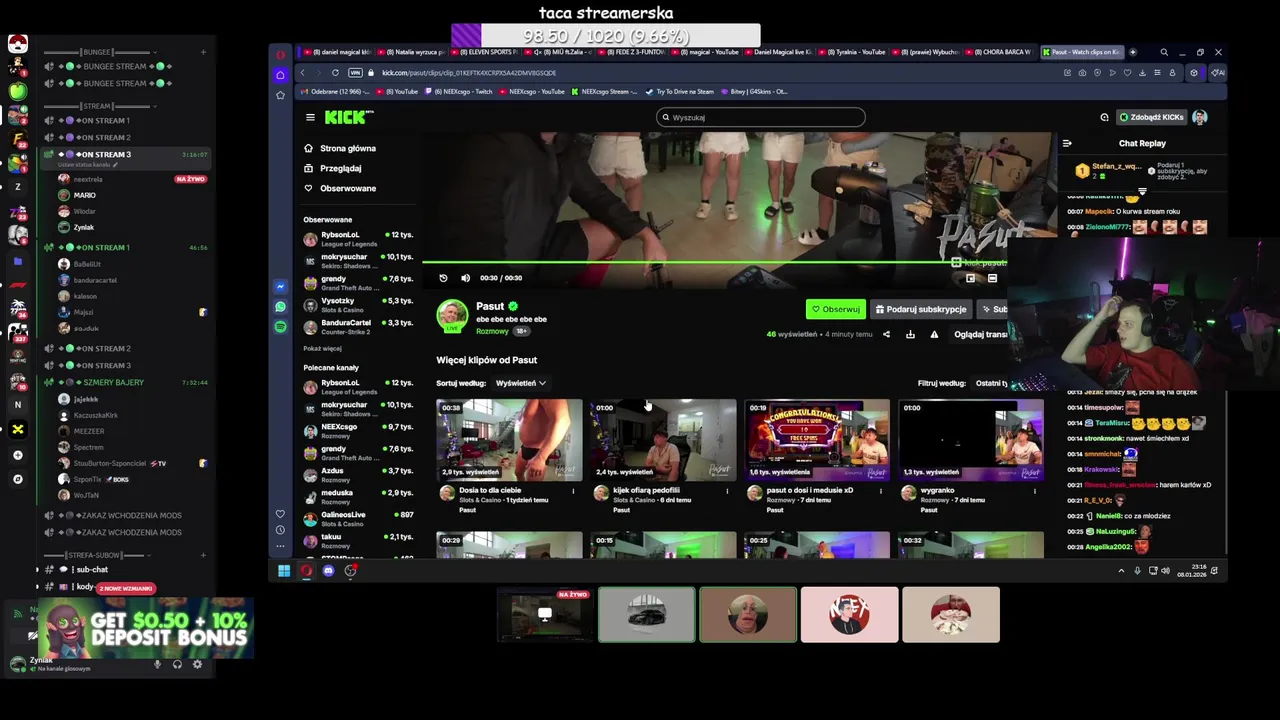Switch to the ELEVEN SPORTS browser tab
The height and width of the screenshot is (720, 1280).
pos(484,52)
